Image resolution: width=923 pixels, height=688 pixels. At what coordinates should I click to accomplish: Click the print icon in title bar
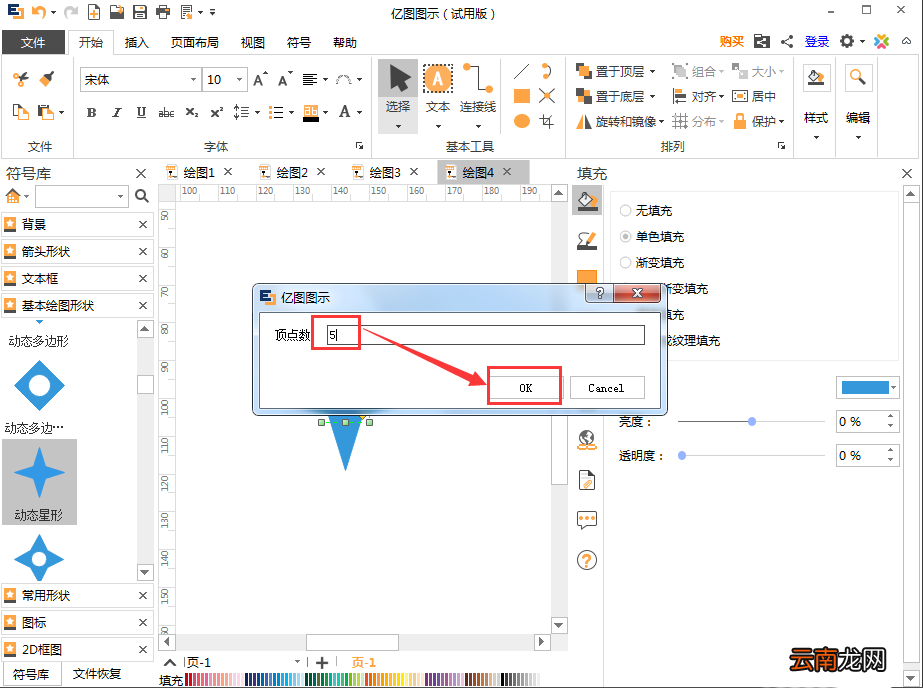click(x=163, y=11)
